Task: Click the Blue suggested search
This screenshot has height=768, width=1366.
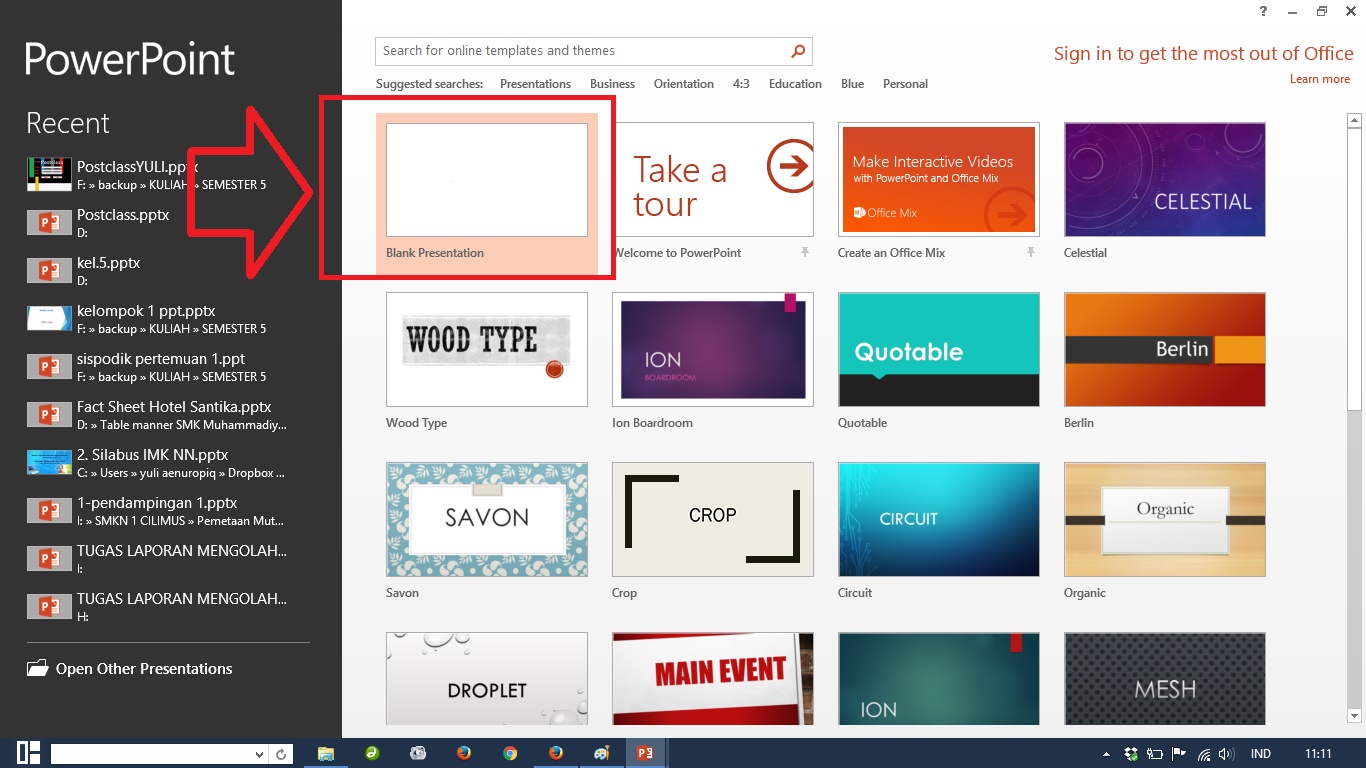Action: [853, 84]
